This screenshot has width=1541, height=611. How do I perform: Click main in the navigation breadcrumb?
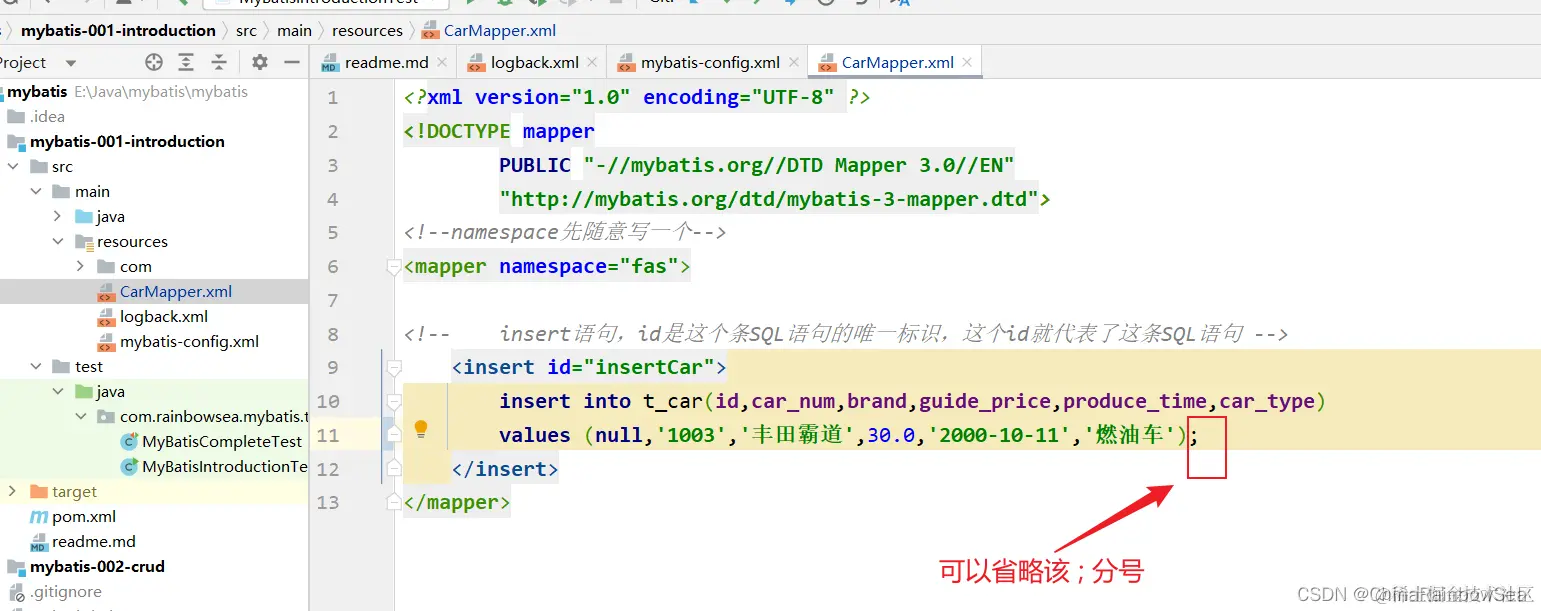click(x=294, y=30)
